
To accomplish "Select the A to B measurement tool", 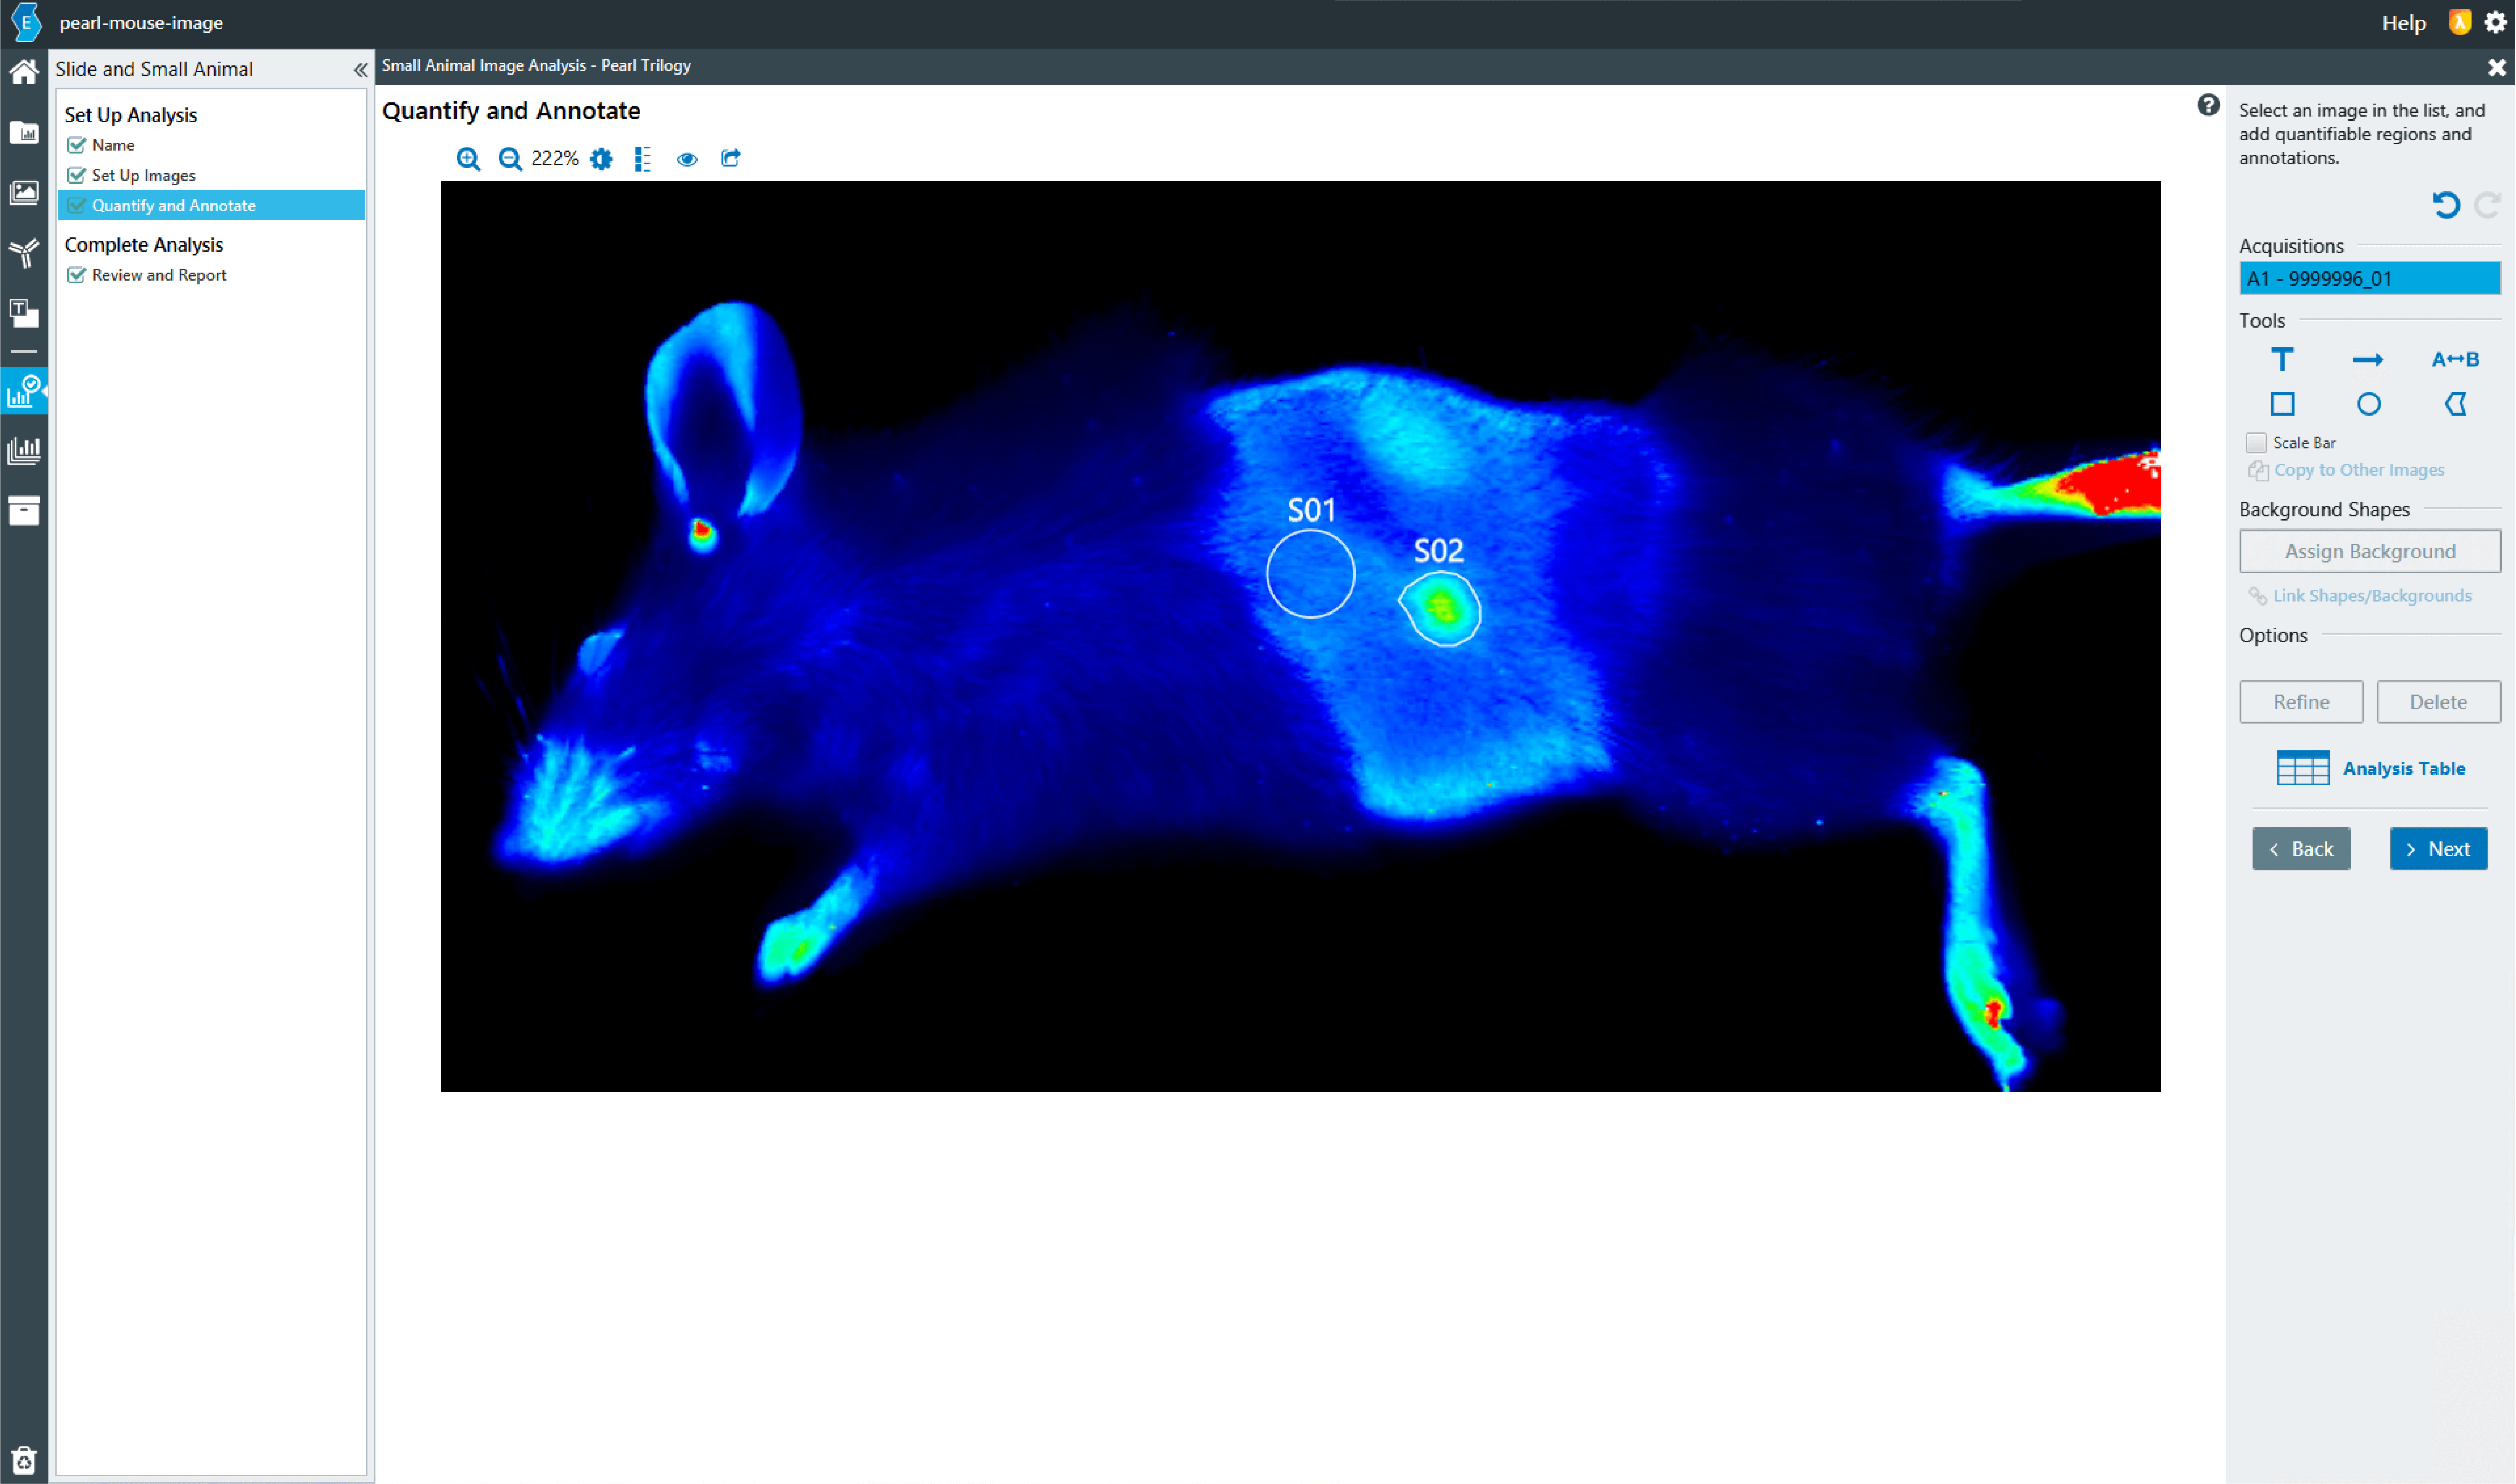I will [x=2455, y=359].
